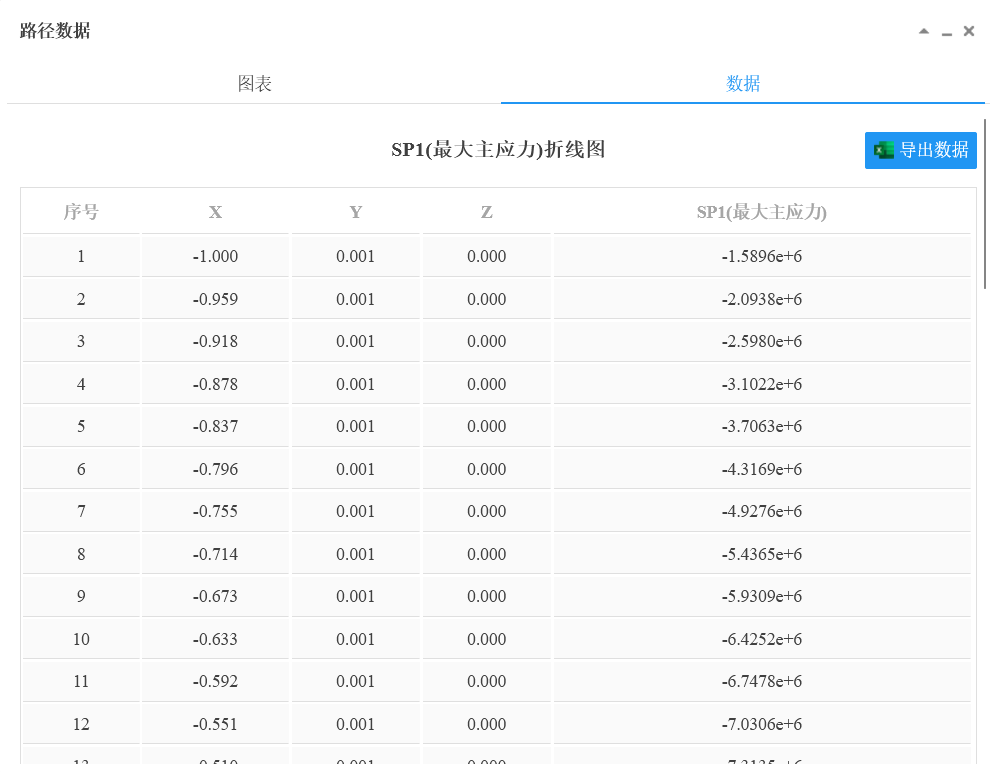Minimize the 路径数据 window
The width and height of the screenshot is (996, 772).
coord(947,33)
